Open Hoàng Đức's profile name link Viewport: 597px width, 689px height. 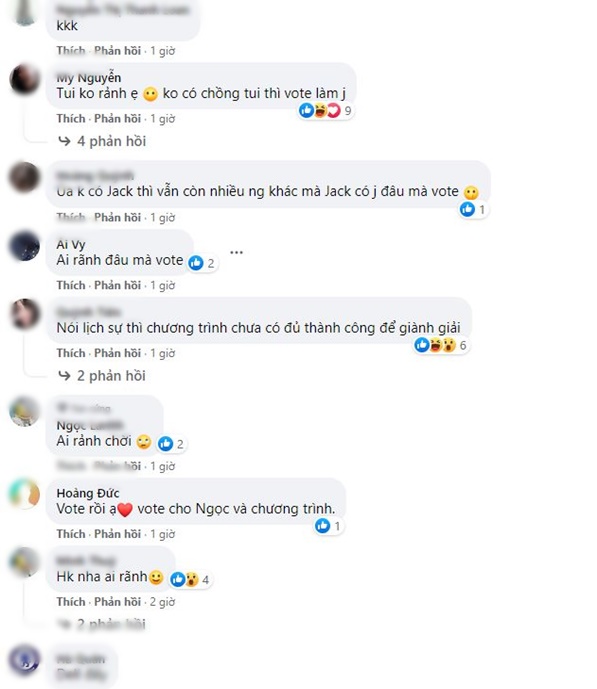(88, 493)
